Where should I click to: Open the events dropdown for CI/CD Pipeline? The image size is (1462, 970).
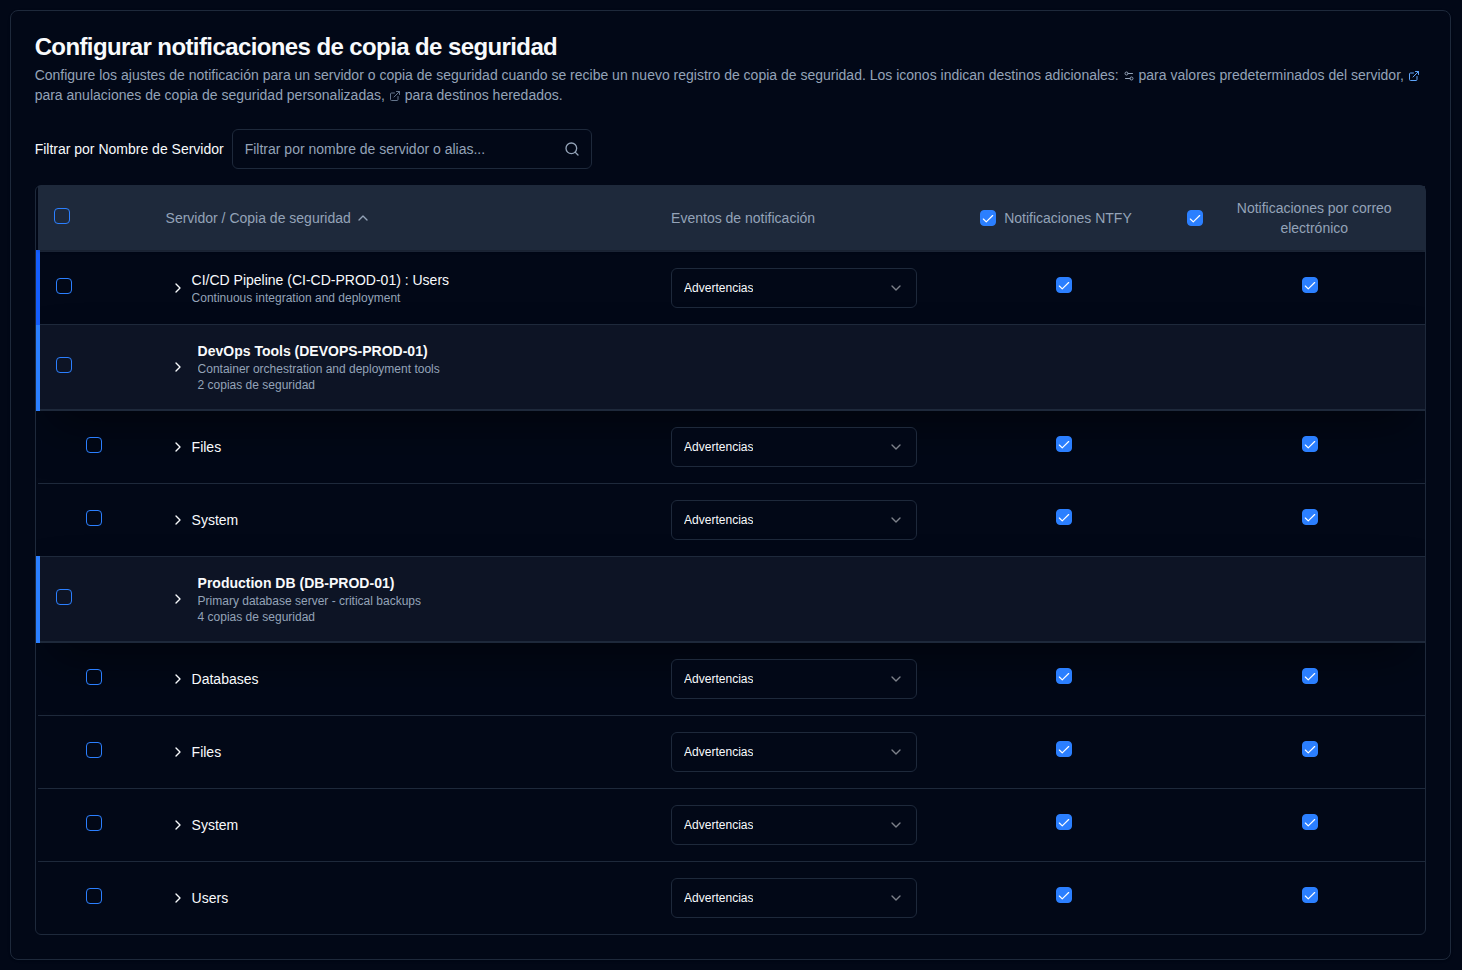point(794,288)
